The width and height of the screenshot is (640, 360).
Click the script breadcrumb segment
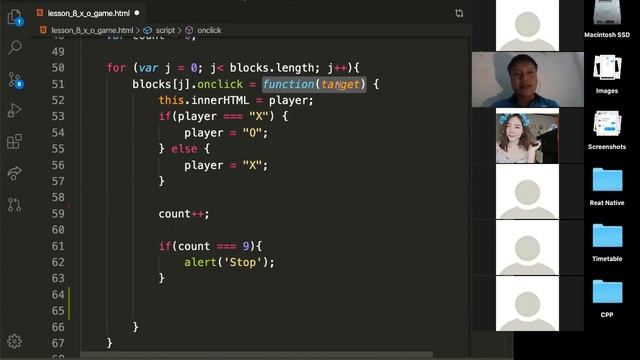point(165,30)
